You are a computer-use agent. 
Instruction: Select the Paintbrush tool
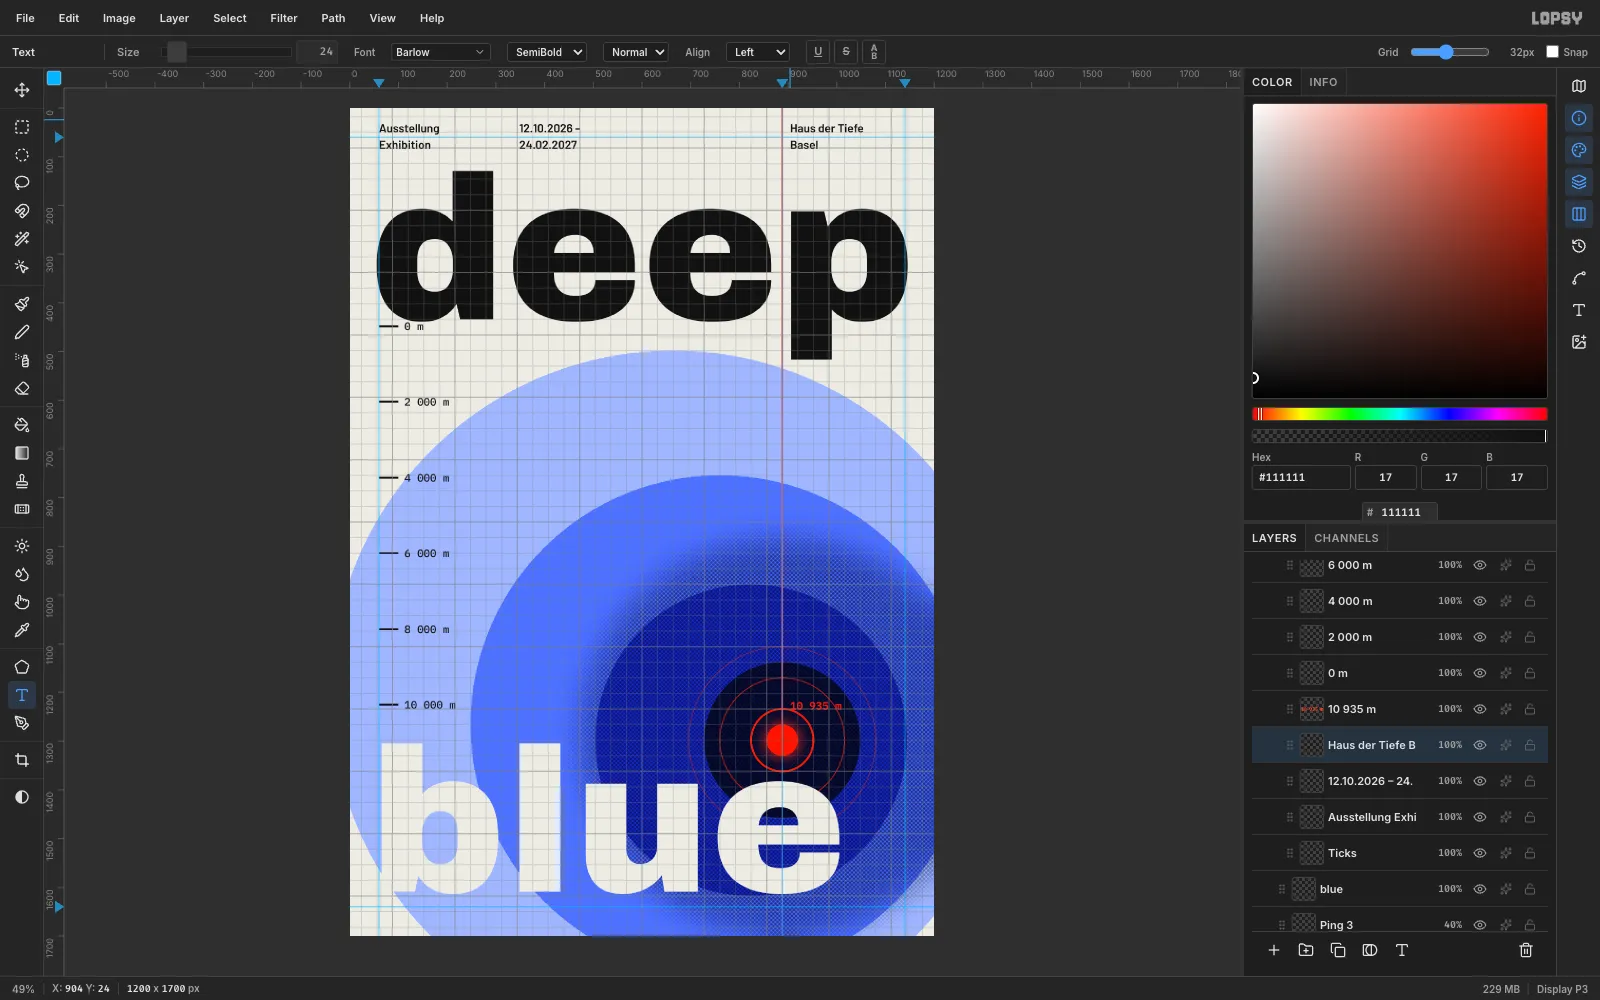pyautogui.click(x=22, y=304)
